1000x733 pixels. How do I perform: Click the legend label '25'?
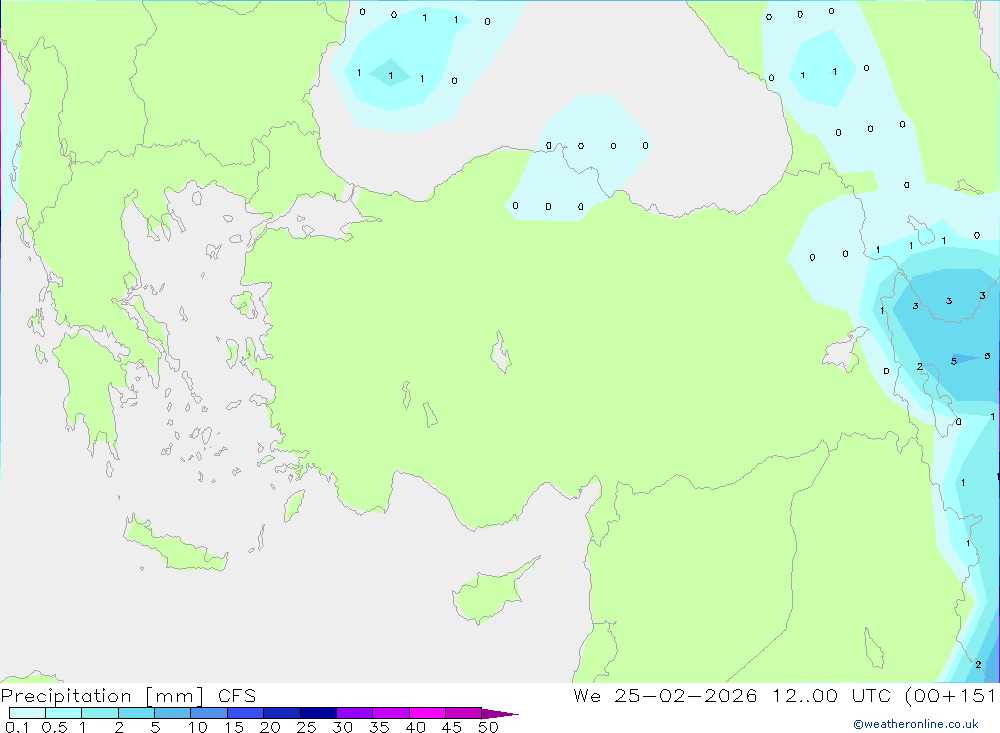[307, 727]
